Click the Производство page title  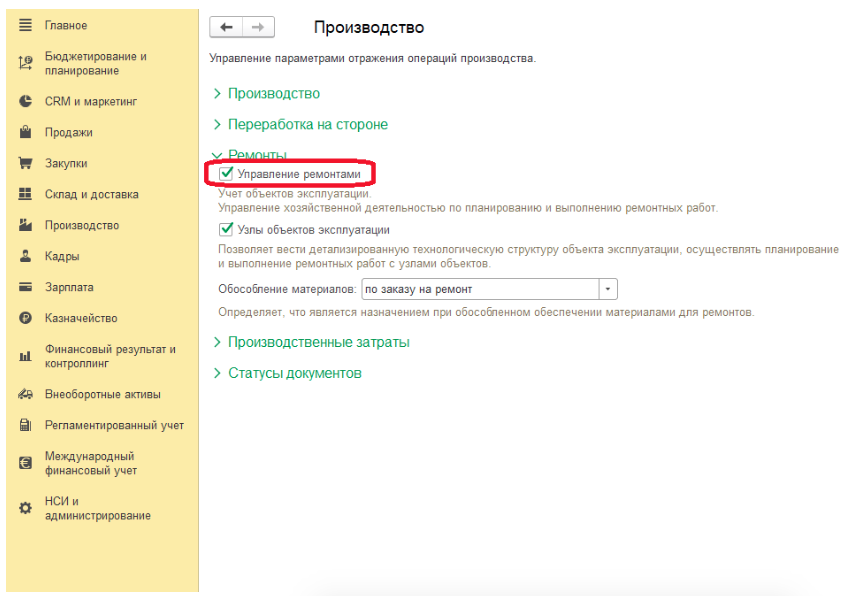pos(369,27)
